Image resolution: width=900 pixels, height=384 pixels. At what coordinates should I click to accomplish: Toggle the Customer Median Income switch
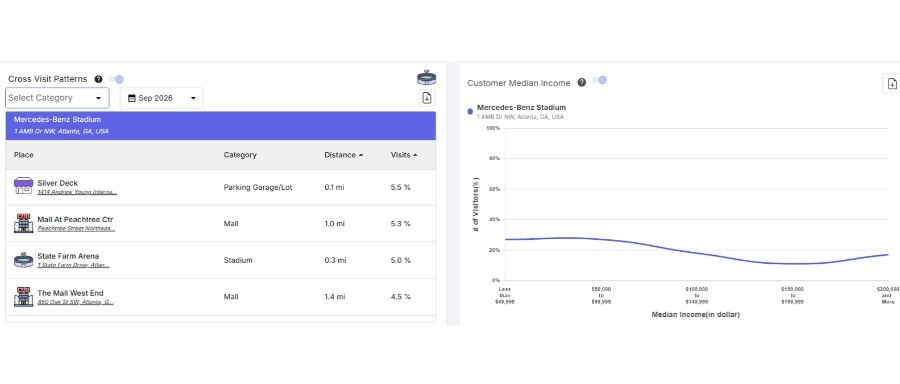click(600, 80)
